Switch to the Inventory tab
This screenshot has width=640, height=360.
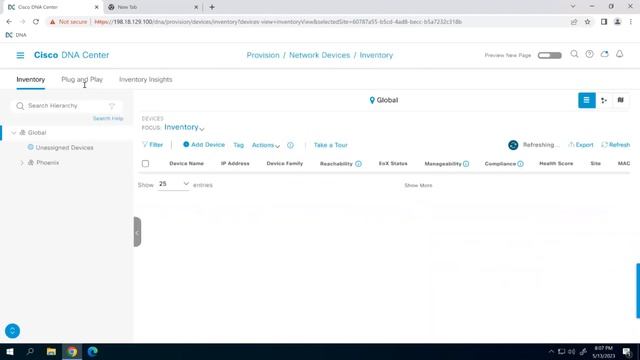tap(31, 80)
